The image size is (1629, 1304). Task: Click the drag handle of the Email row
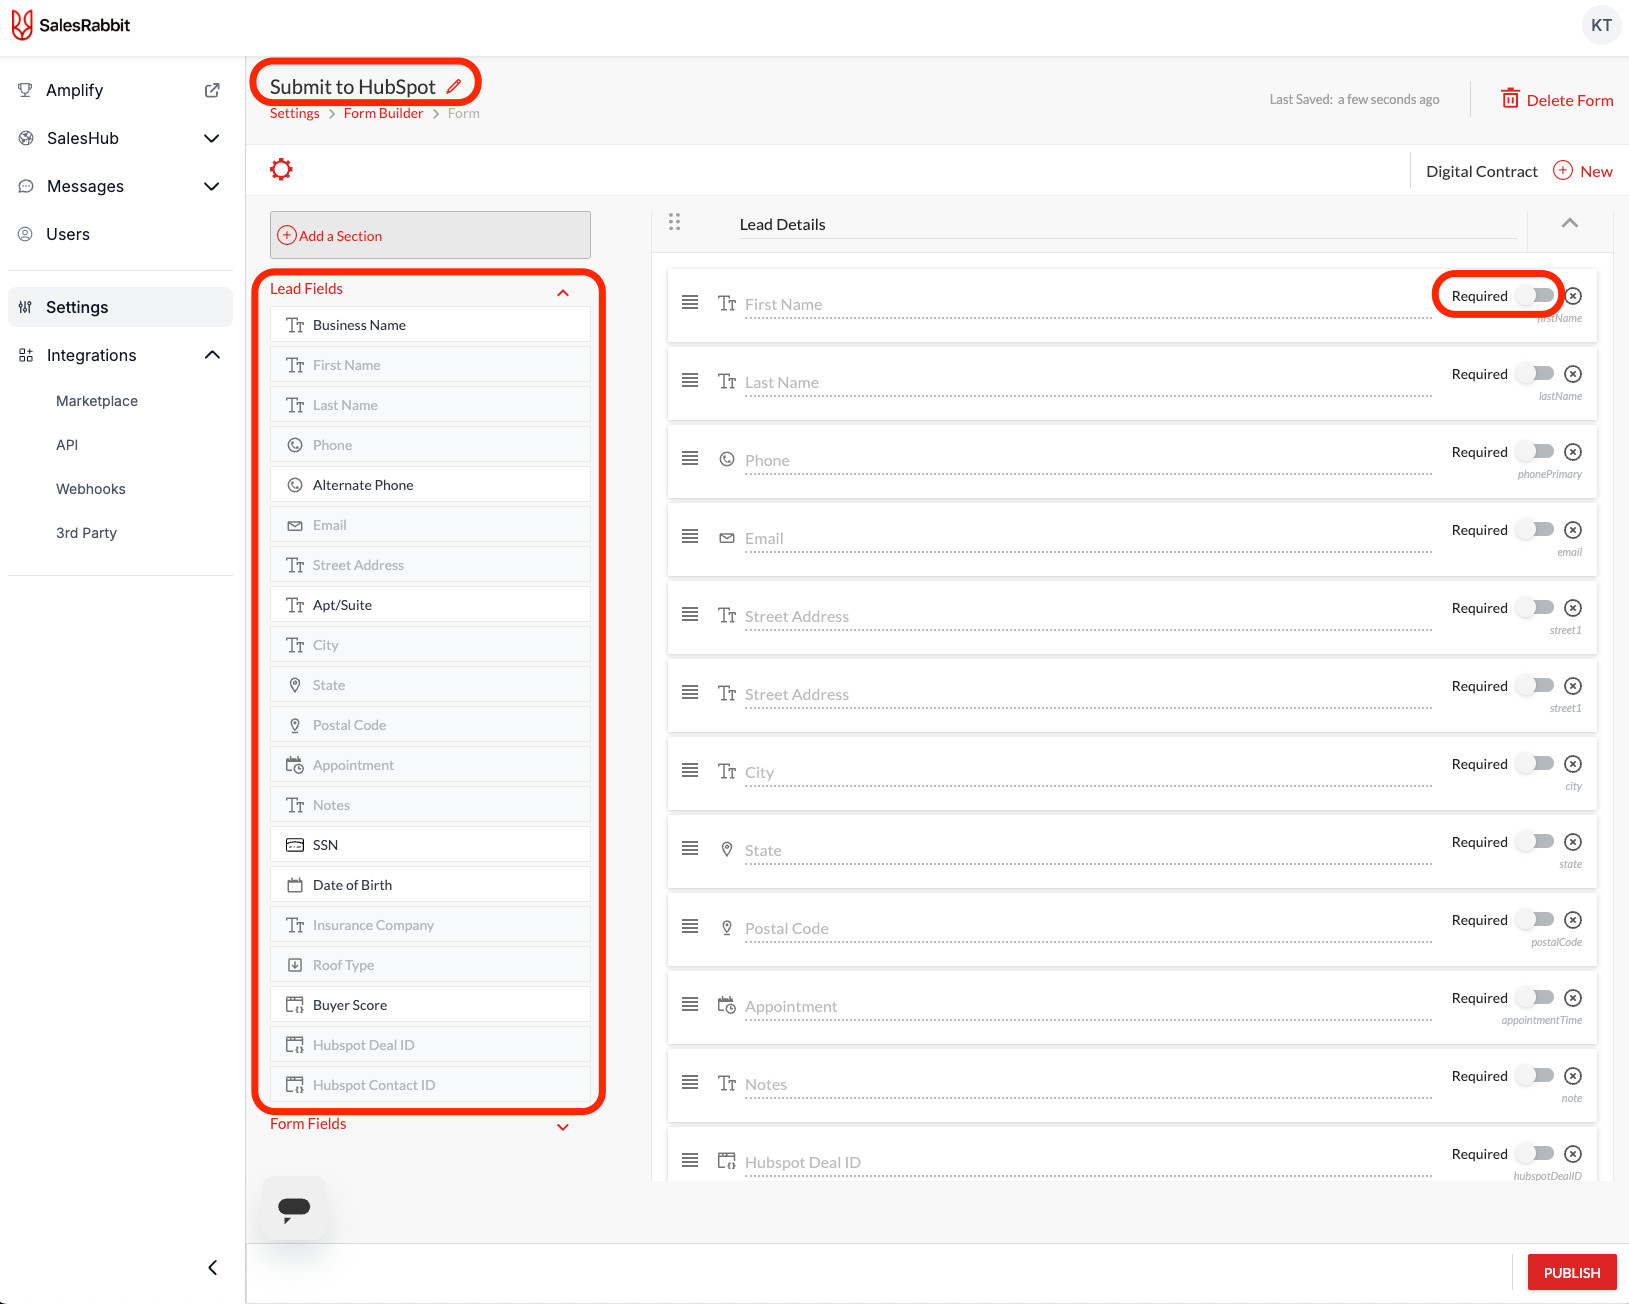coord(690,536)
